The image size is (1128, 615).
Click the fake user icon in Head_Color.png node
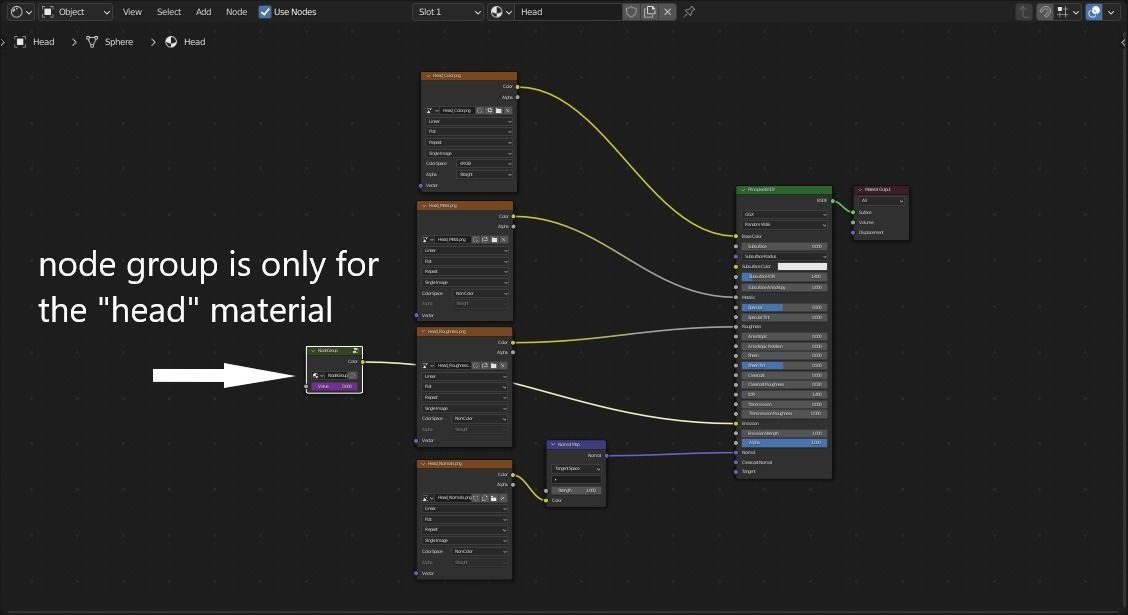(480, 111)
